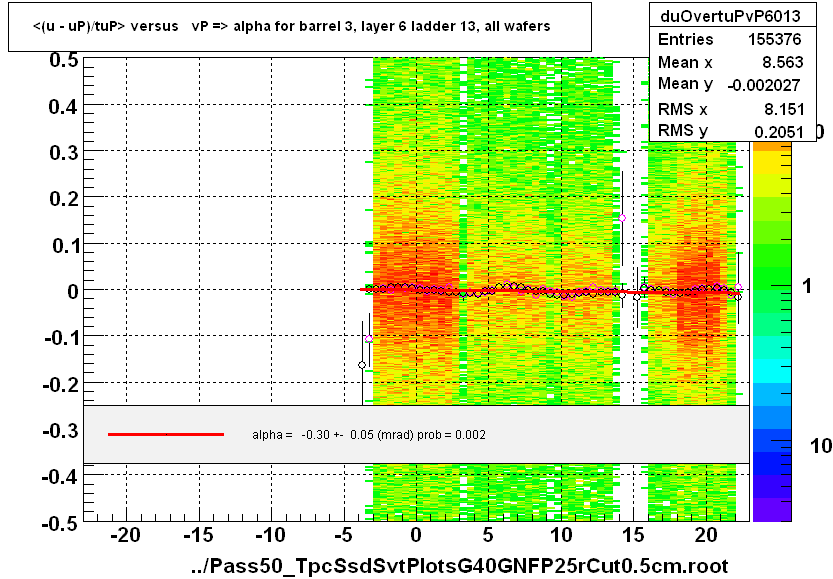Click the x-axis tick label -15
Viewport: 833px width, 579px height.
199,535
